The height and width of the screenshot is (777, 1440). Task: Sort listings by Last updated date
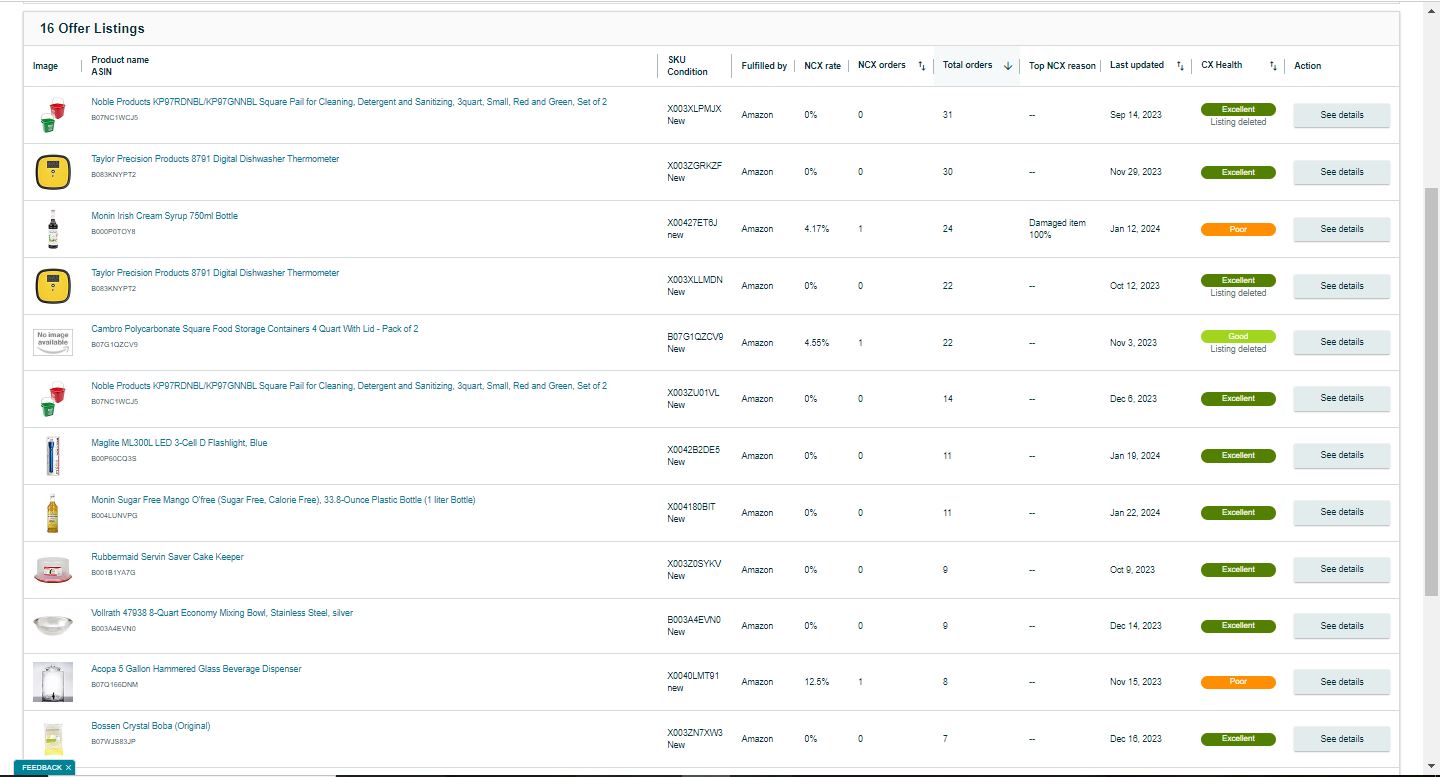click(x=1180, y=66)
